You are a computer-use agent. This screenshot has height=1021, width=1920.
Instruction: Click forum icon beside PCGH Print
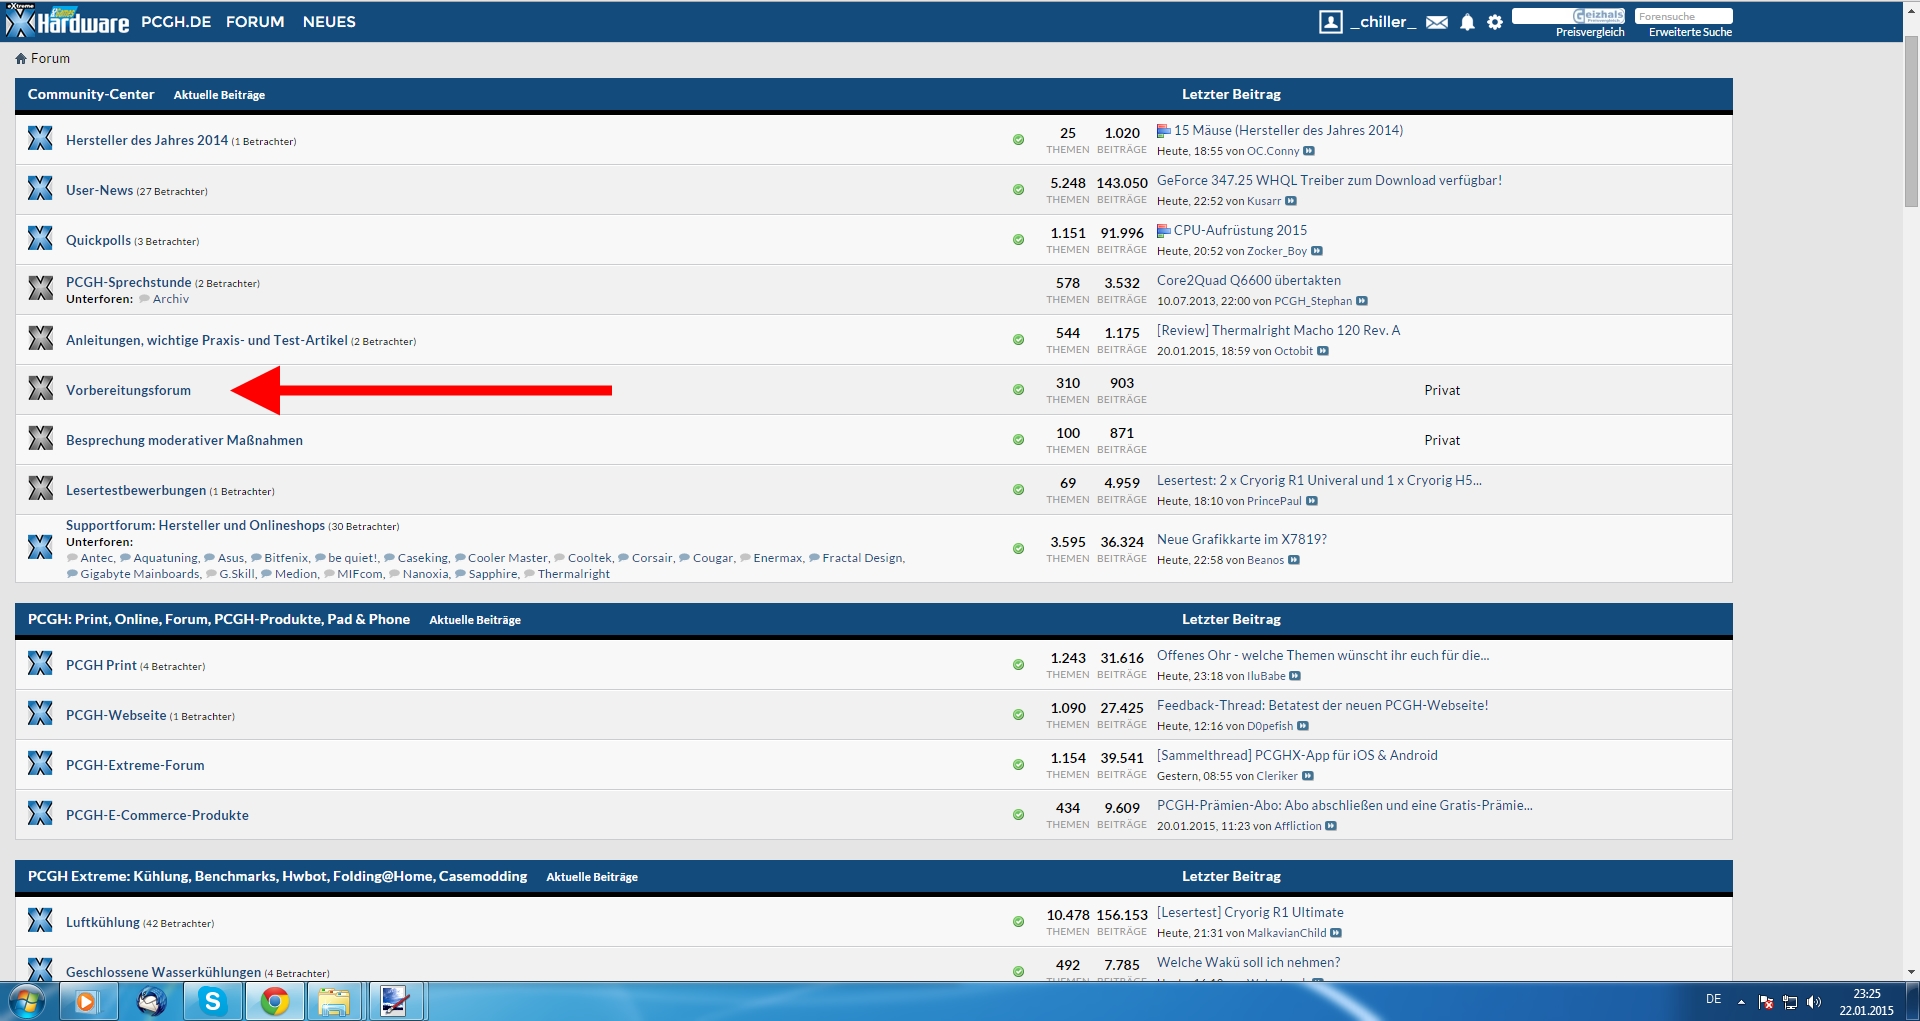[x=40, y=663]
